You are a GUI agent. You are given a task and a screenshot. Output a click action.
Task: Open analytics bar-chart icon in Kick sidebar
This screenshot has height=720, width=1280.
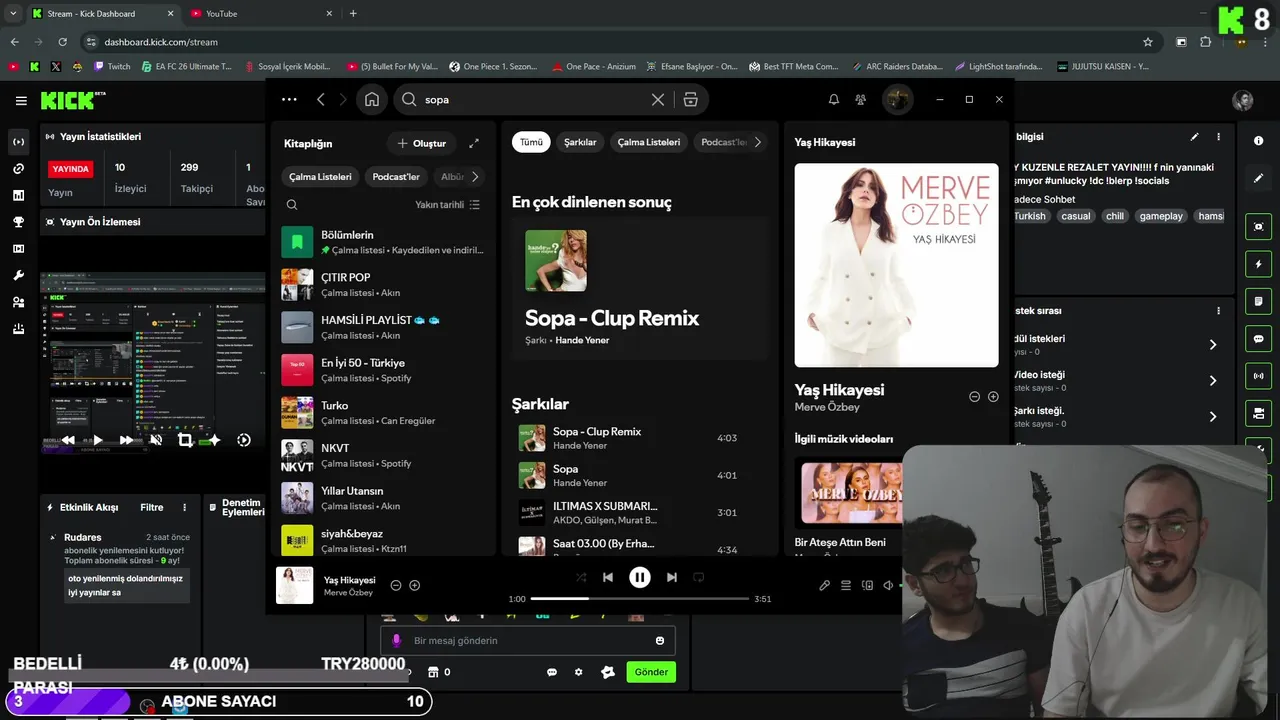pyautogui.click(x=18, y=195)
